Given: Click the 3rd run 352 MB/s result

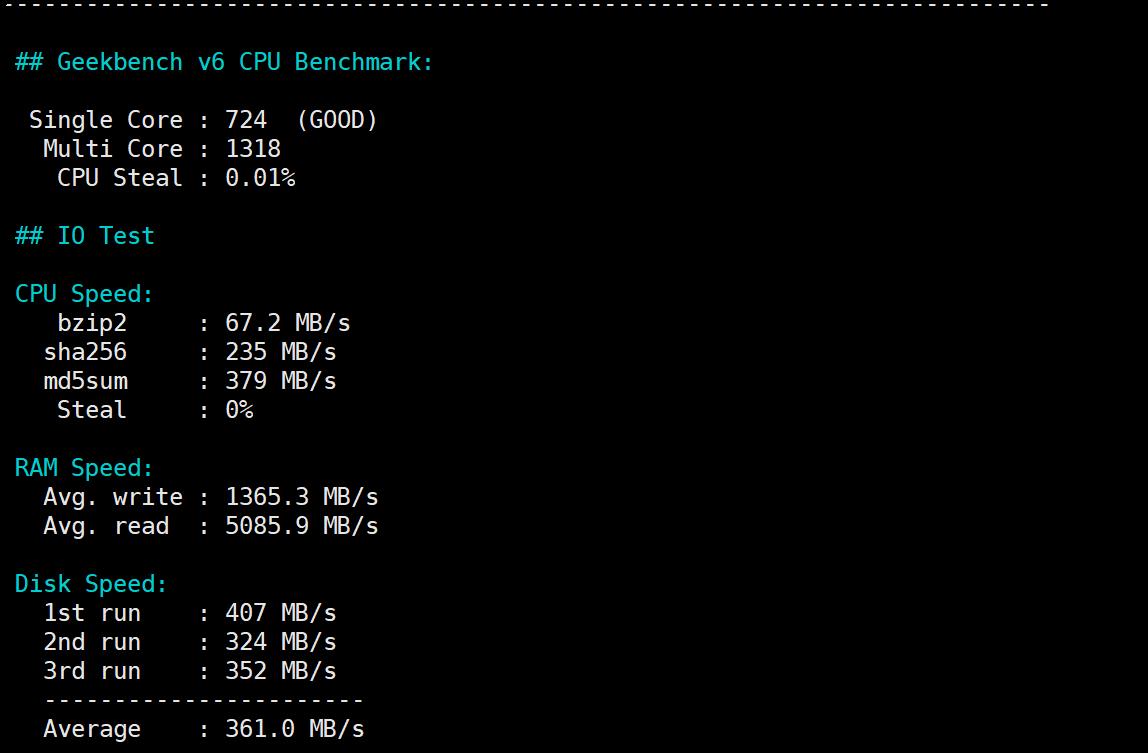Looking at the screenshot, I should [281, 671].
